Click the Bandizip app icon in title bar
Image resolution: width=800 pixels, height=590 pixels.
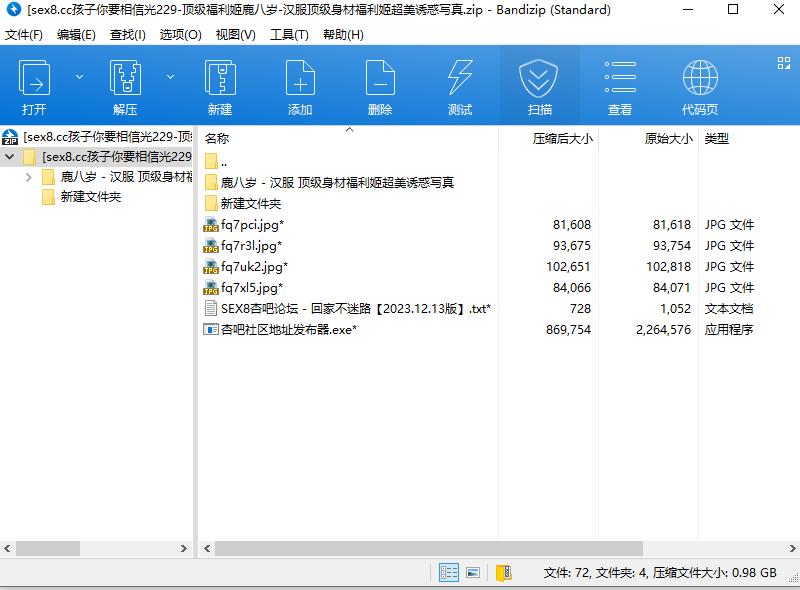[x=13, y=9]
